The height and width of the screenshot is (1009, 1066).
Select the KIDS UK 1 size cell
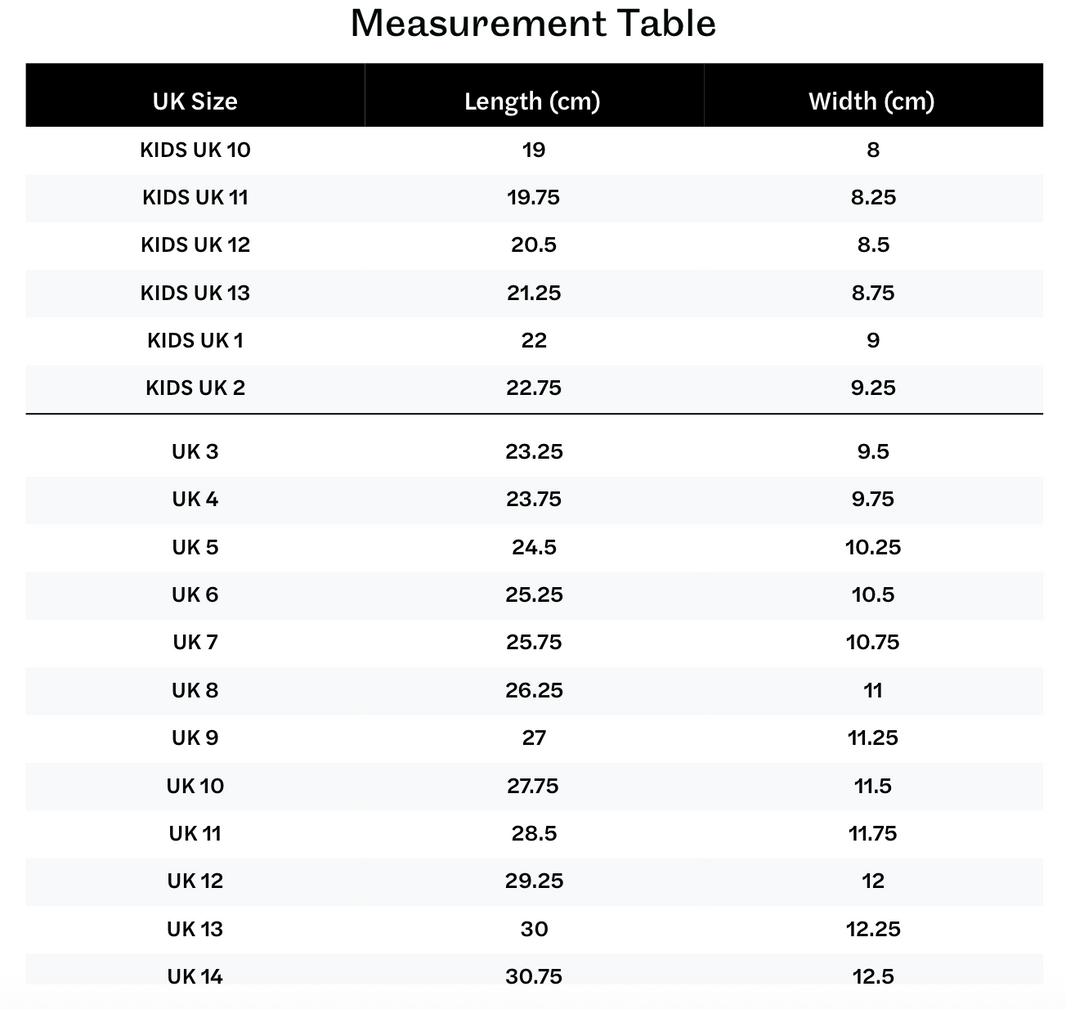(195, 341)
